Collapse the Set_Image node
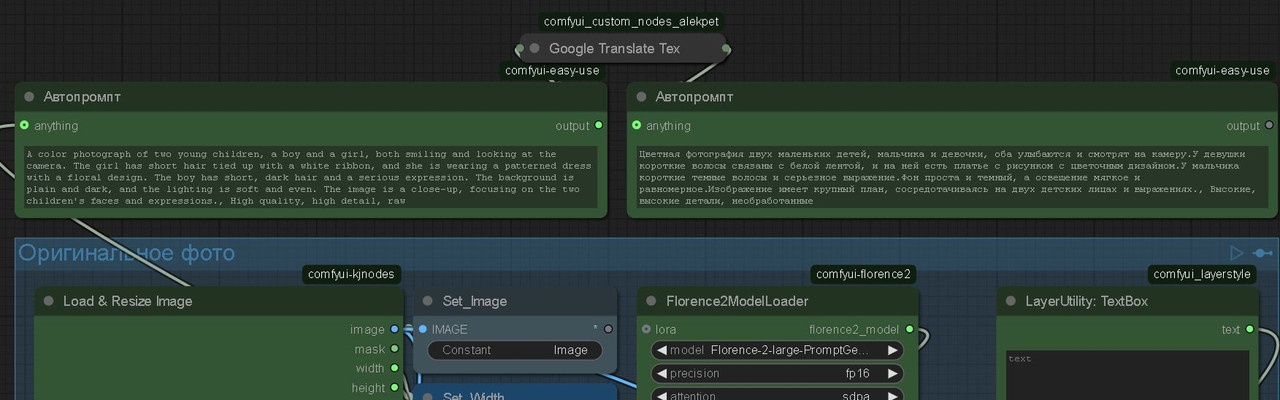This screenshot has width=1280, height=400. (428, 301)
